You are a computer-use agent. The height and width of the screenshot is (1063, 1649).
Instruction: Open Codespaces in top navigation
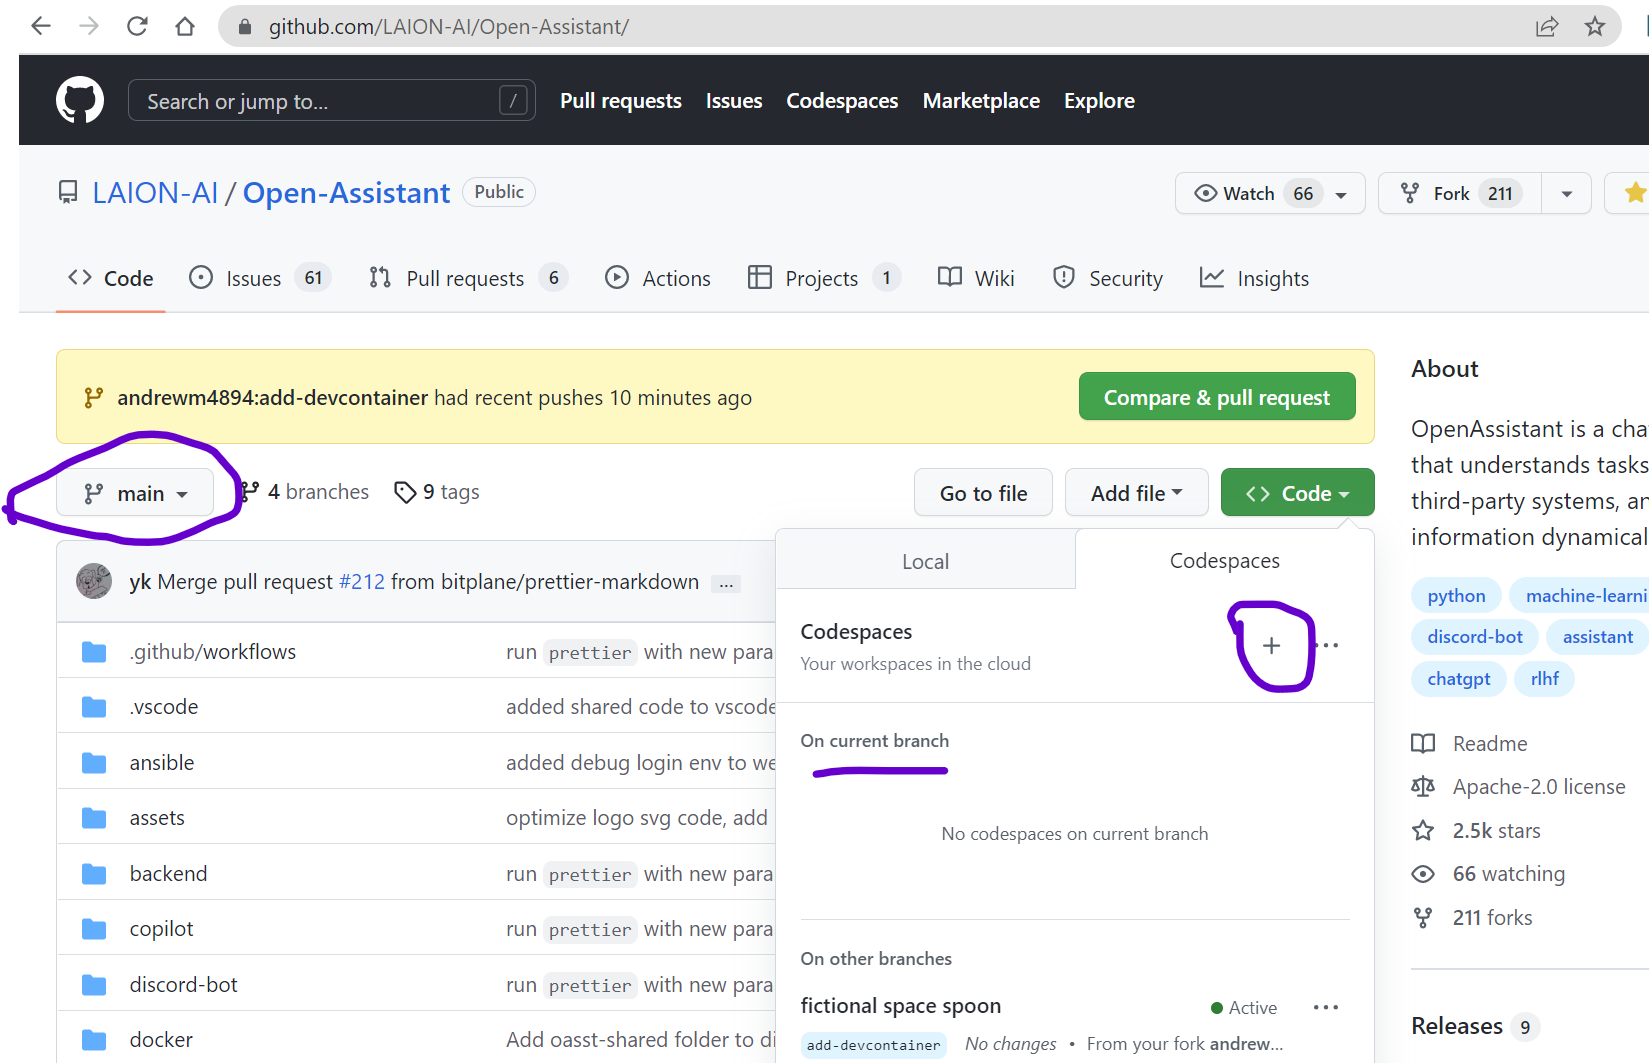[x=842, y=101]
